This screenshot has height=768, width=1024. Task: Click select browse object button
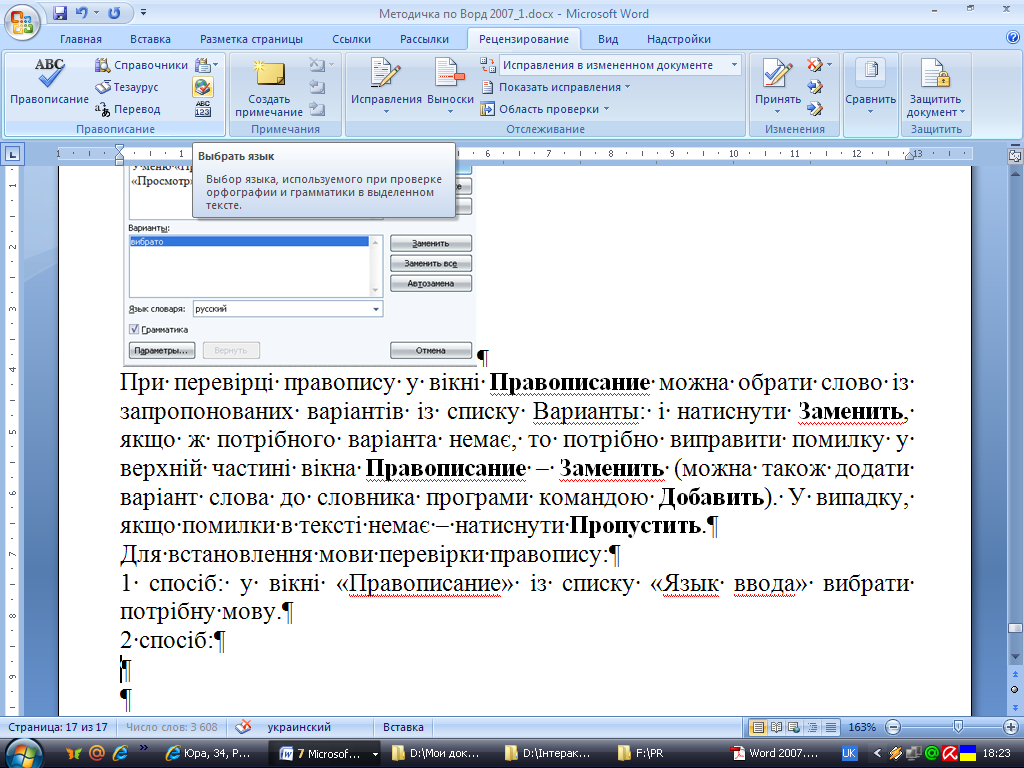tap(1014, 690)
